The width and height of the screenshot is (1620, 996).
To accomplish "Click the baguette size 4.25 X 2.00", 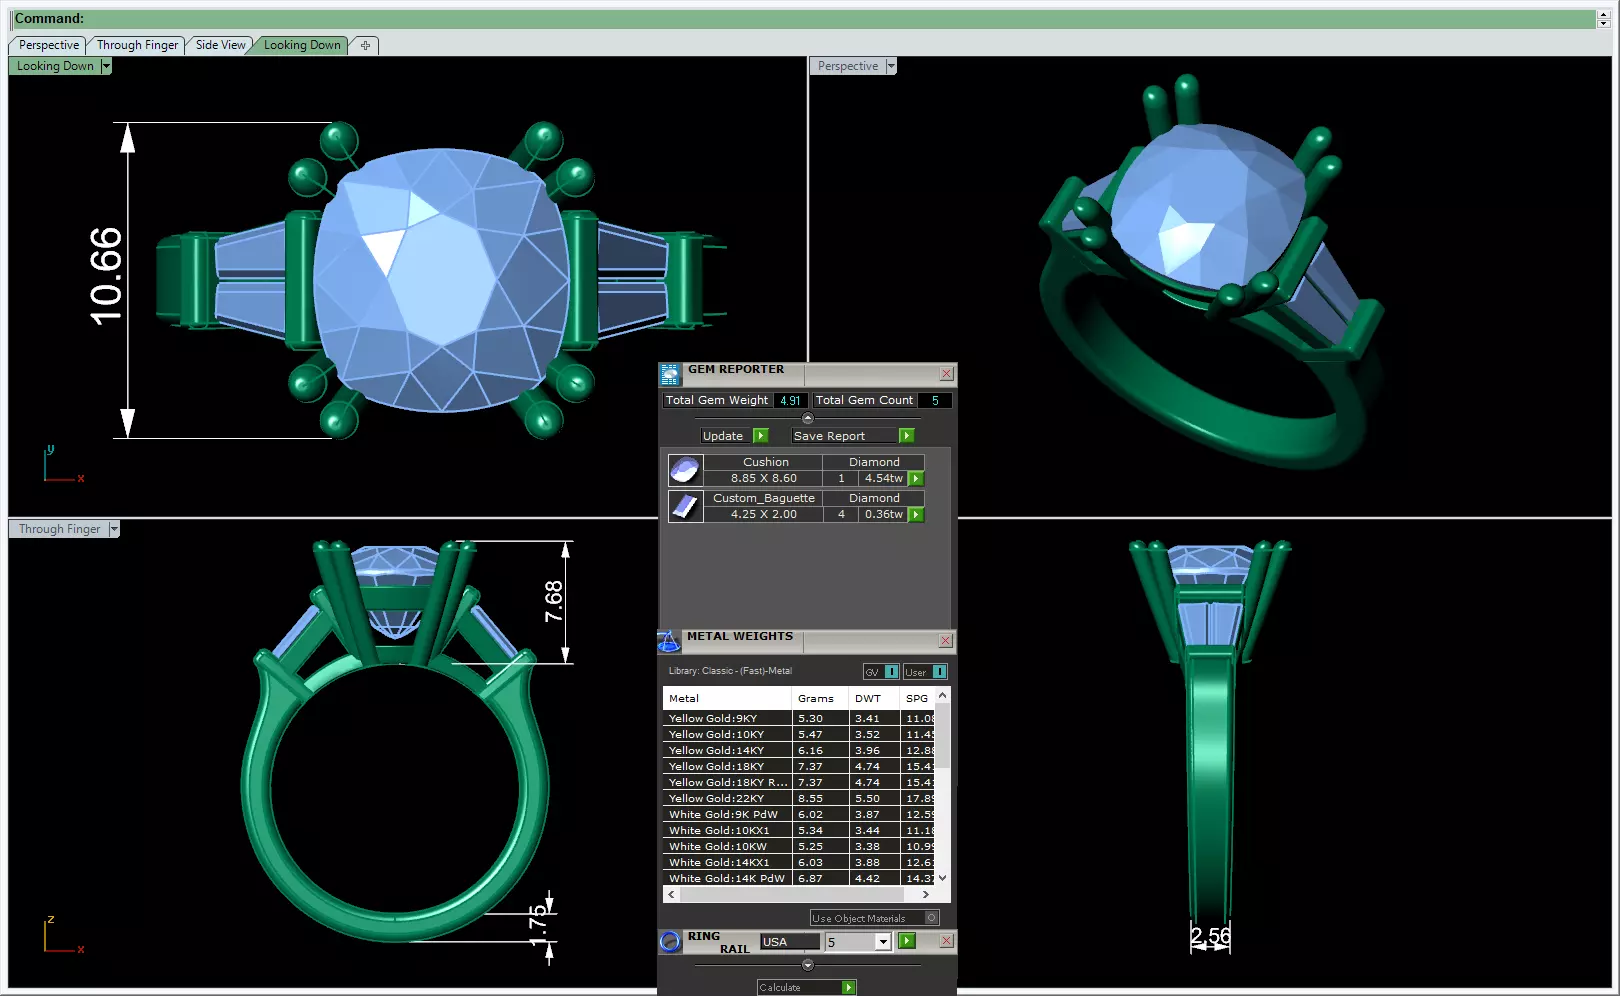I will click(763, 515).
